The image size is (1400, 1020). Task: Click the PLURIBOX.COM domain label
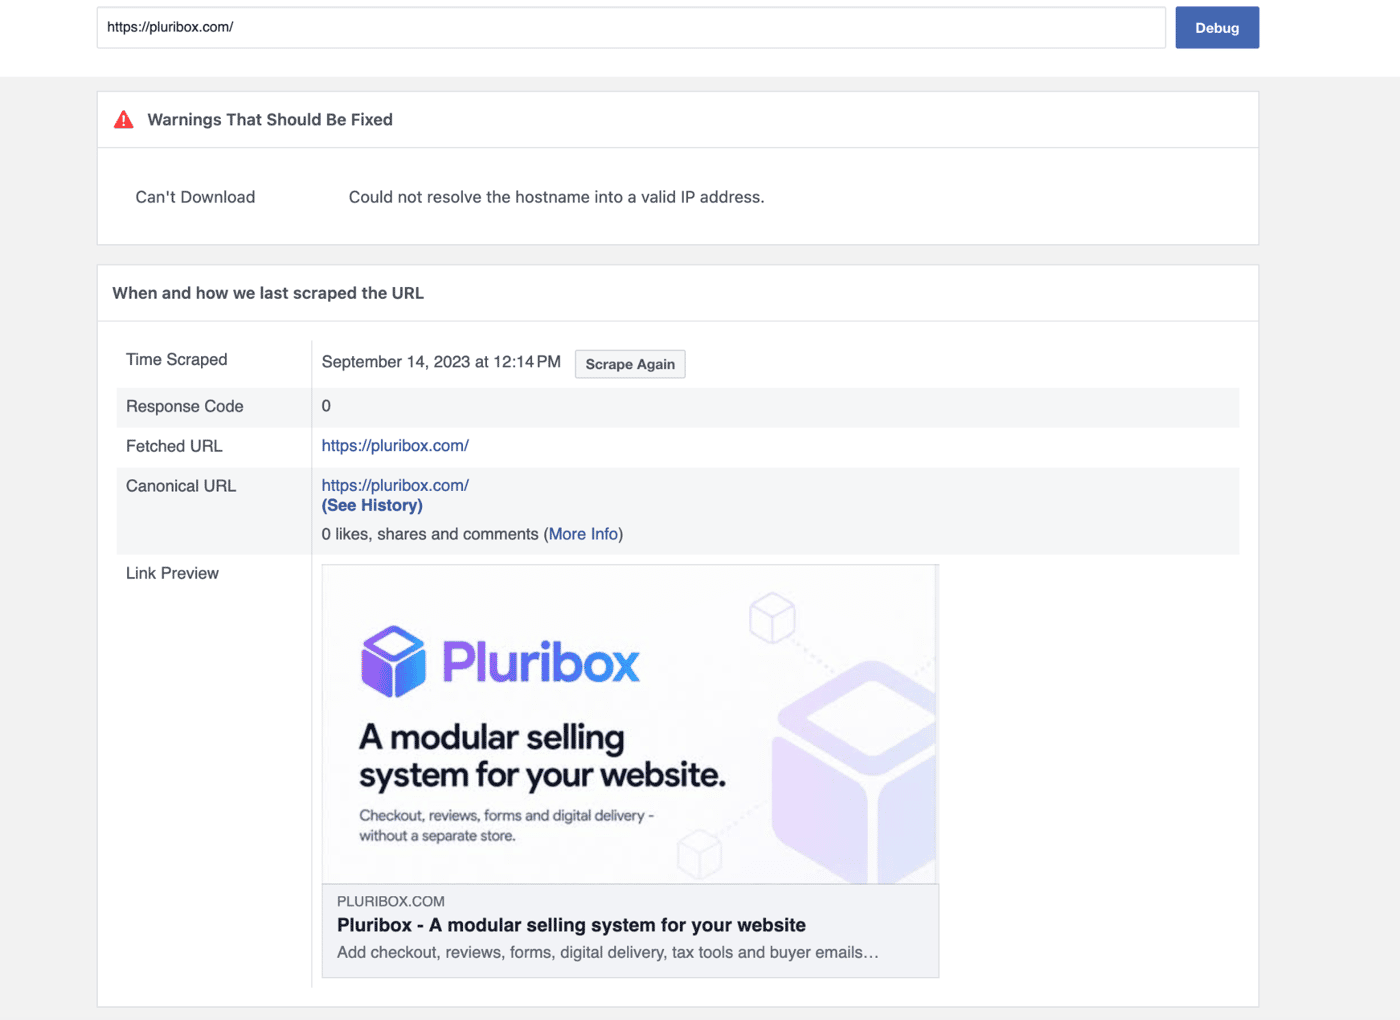[x=391, y=901]
